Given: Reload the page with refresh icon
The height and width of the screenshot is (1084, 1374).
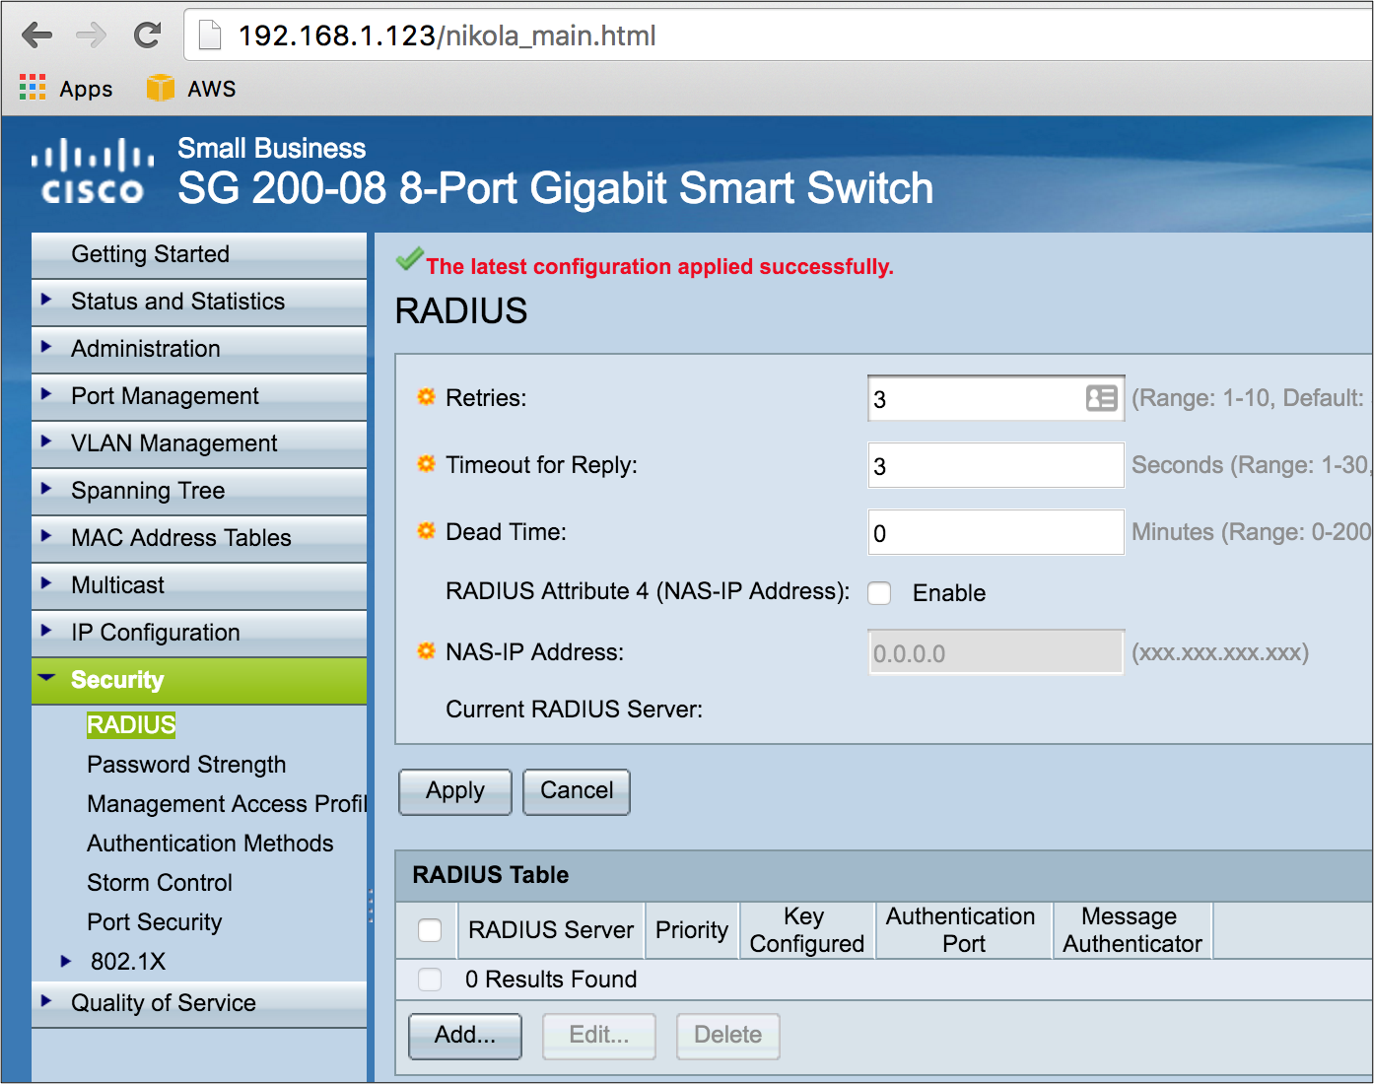Looking at the screenshot, I should [x=147, y=36].
